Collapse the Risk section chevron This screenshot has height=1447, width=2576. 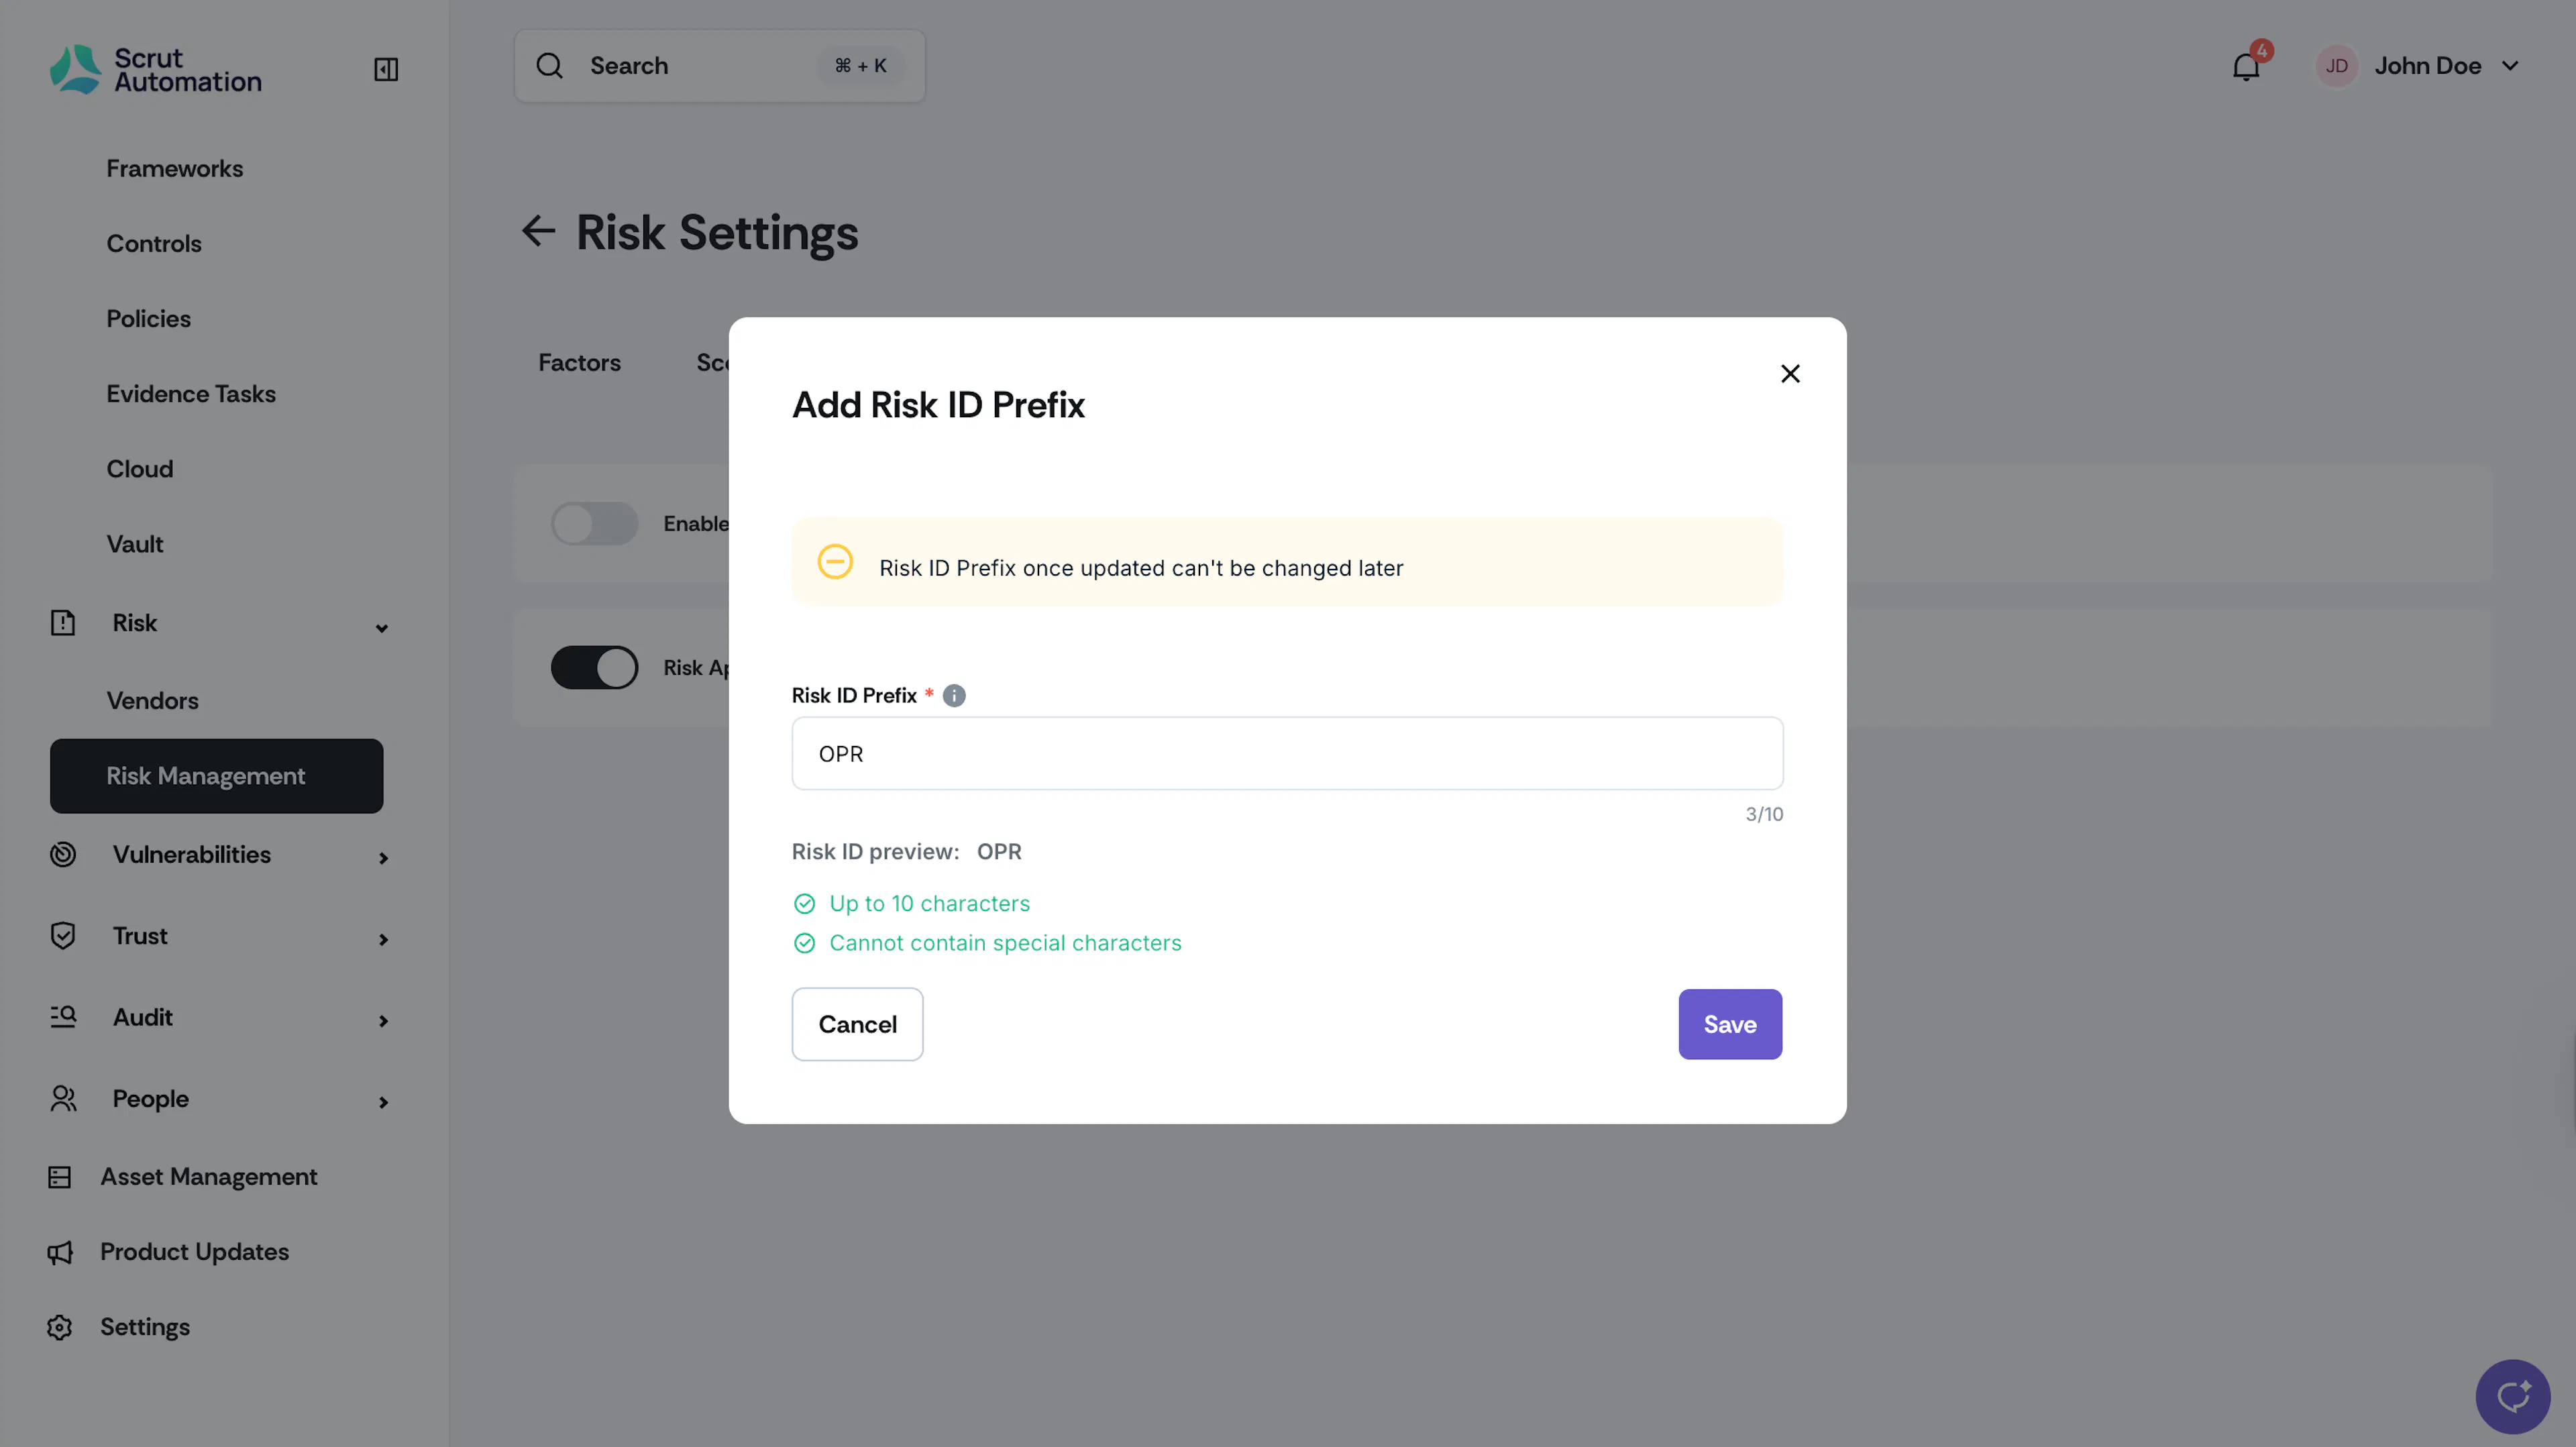[x=381, y=627]
